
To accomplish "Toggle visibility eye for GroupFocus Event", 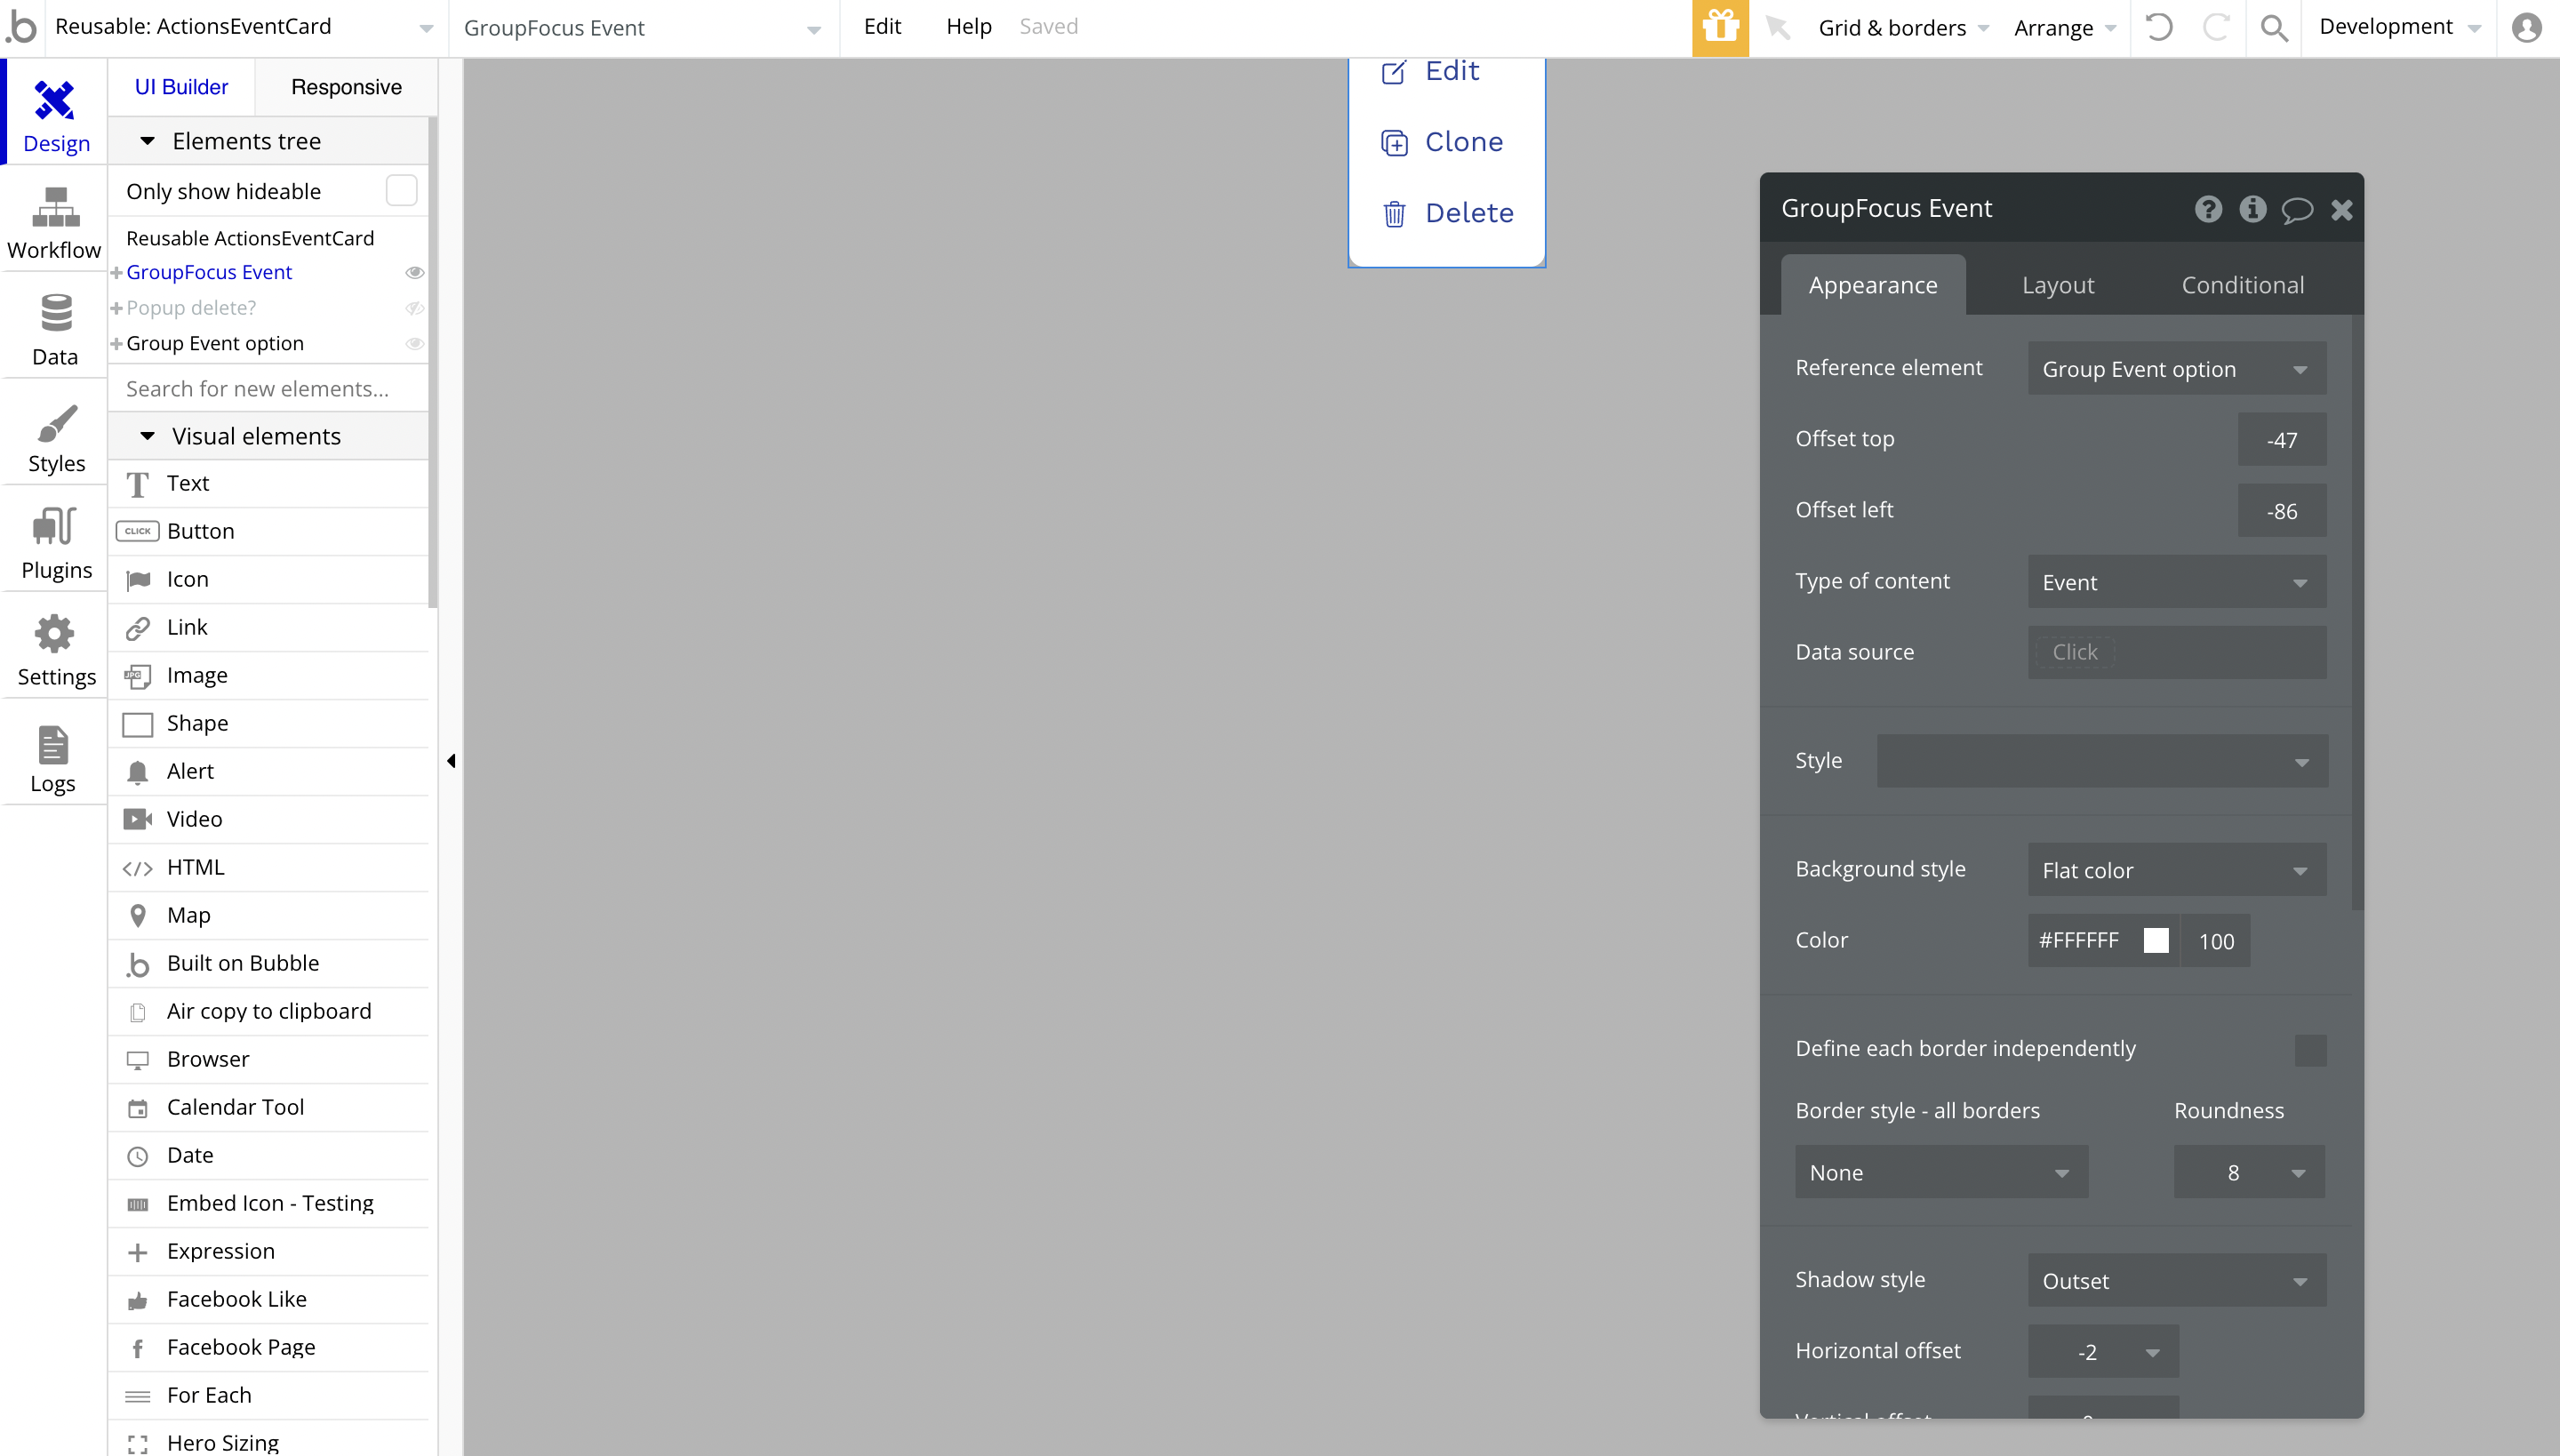I will (414, 272).
